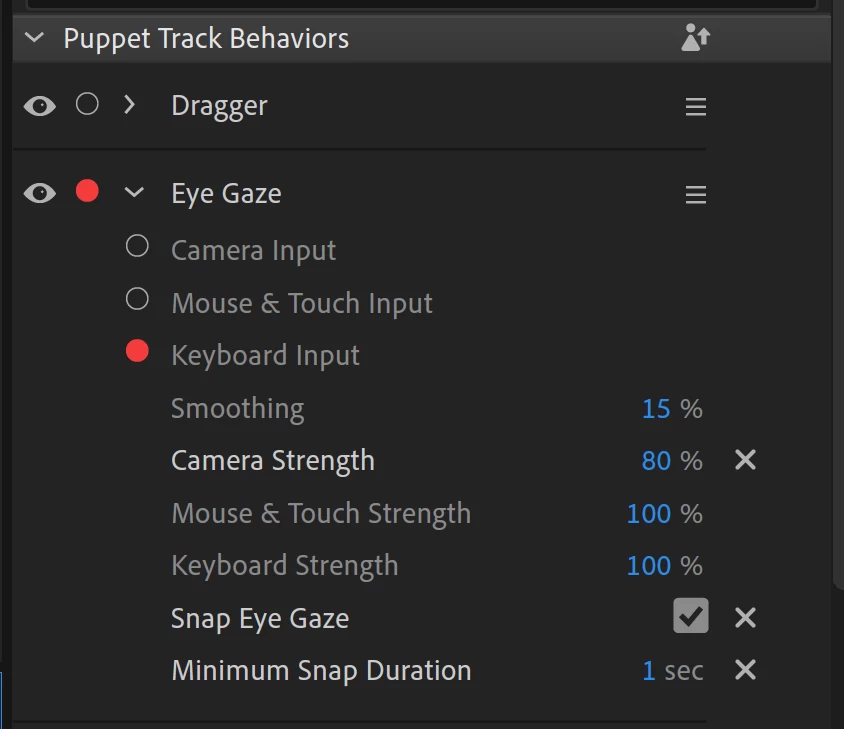This screenshot has width=844, height=729.
Task: Reset Snap Eye Gaze with its X icon
Action: pos(745,618)
